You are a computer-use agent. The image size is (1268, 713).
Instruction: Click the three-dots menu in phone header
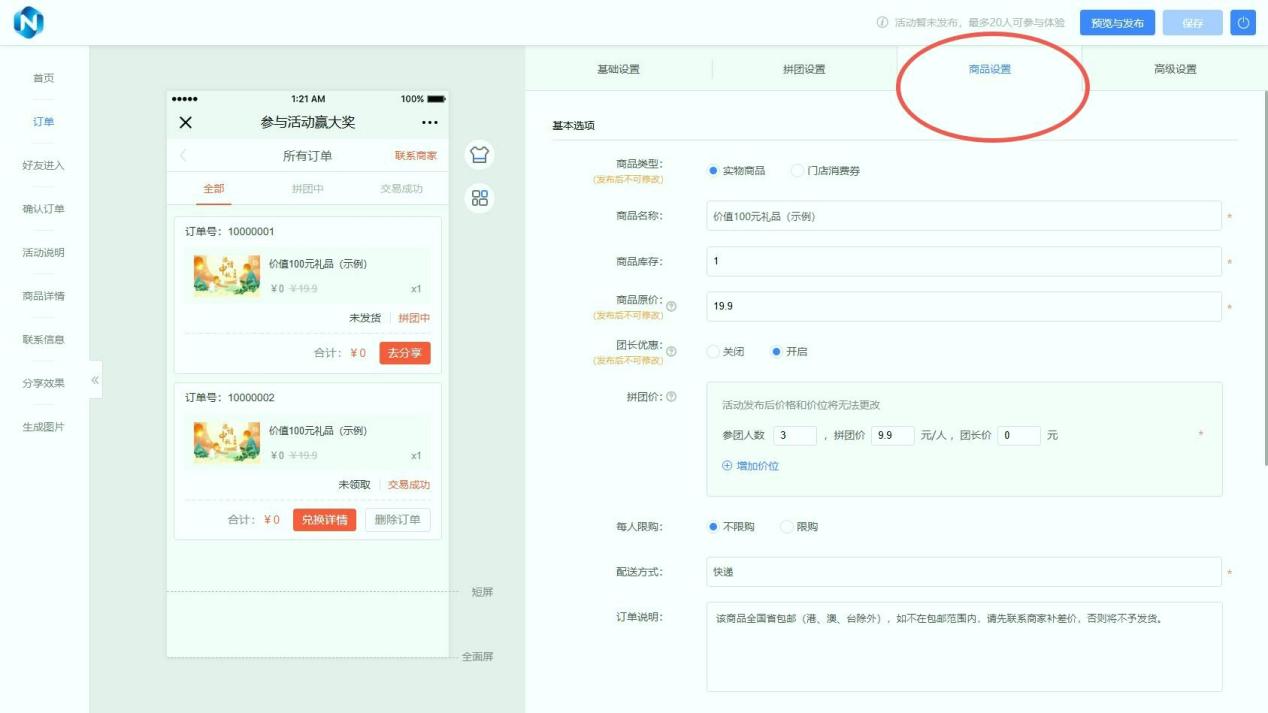(430, 122)
